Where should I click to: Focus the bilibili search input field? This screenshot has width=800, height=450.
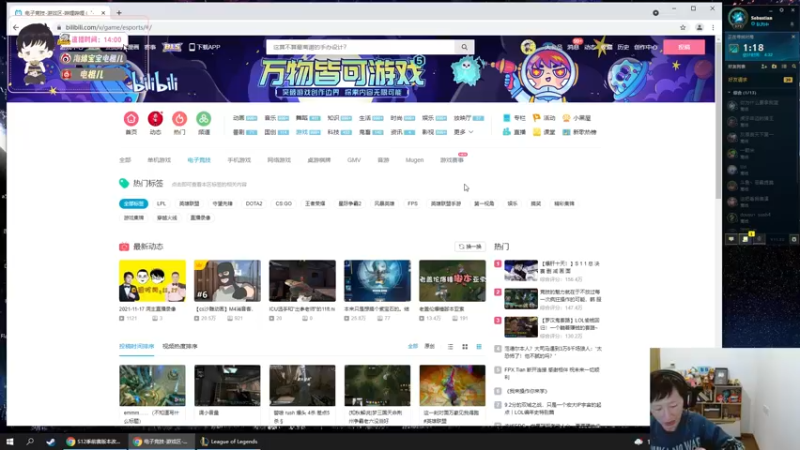pos(361,47)
